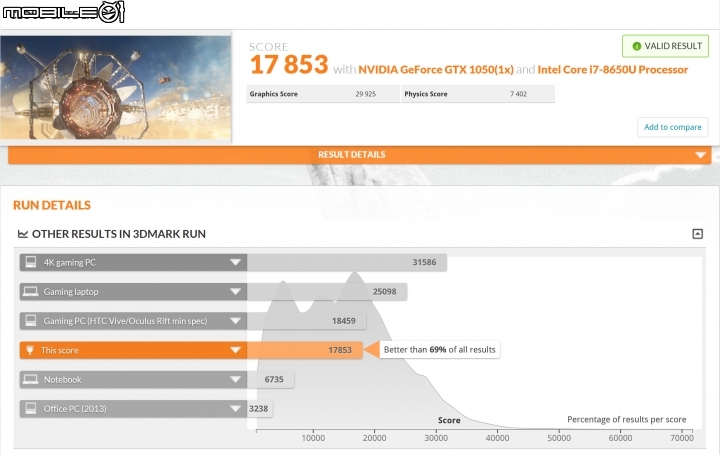Collapse the Other Results in 3DMark Run section

tap(697, 234)
